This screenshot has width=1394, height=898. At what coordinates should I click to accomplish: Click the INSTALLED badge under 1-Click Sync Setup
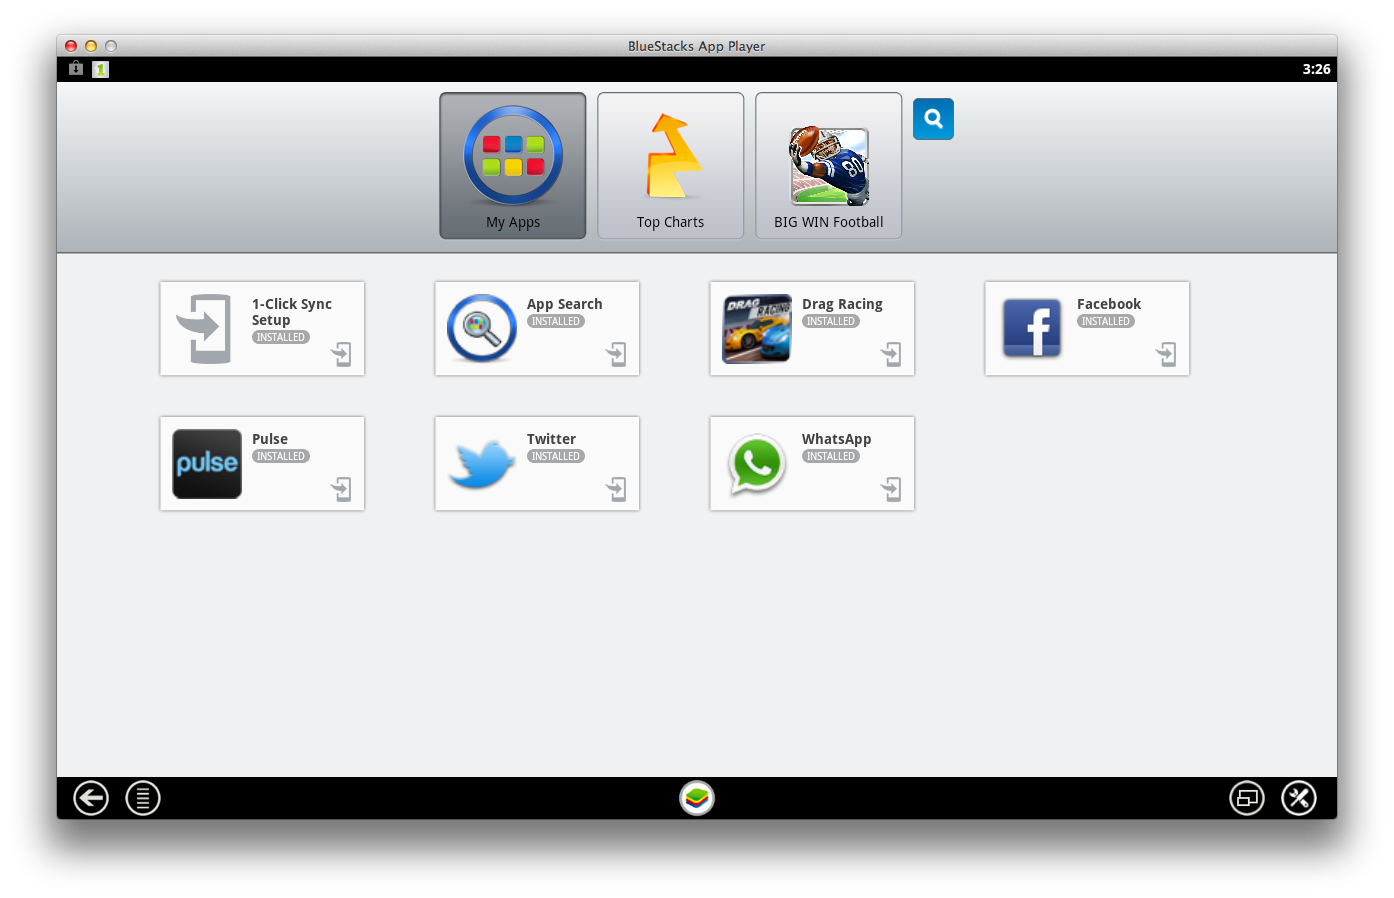pyautogui.click(x=281, y=337)
